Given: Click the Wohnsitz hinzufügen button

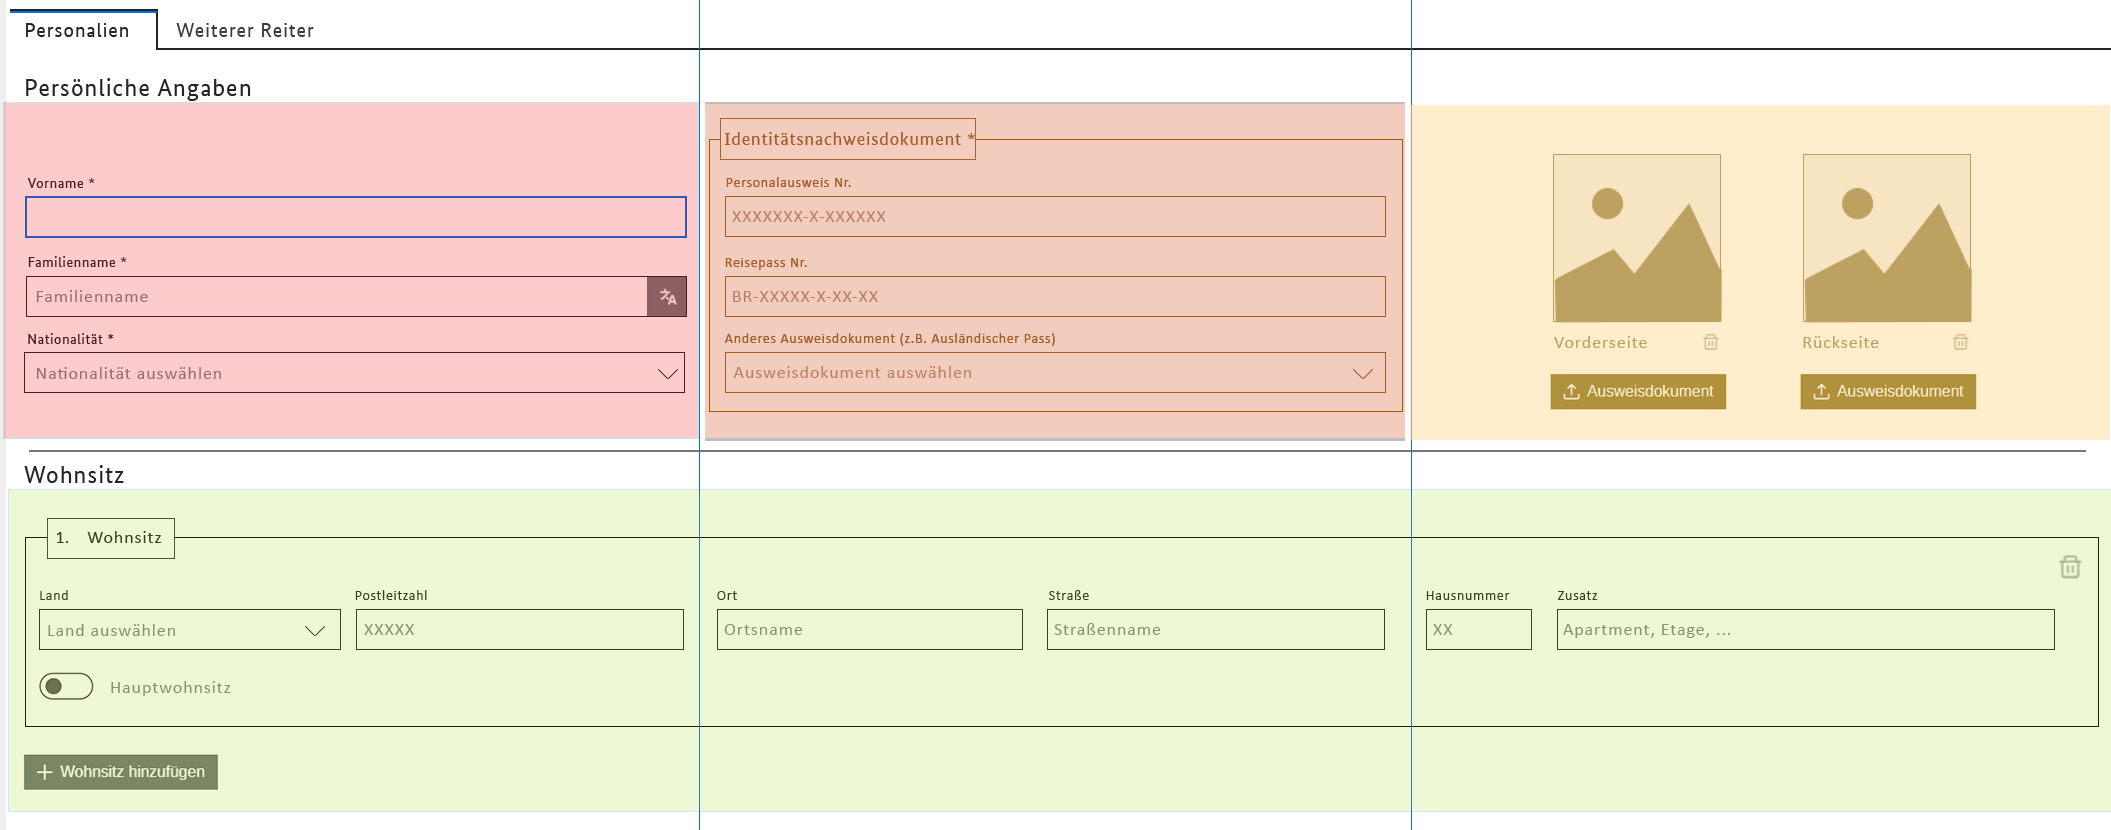Looking at the screenshot, I should coord(121,772).
